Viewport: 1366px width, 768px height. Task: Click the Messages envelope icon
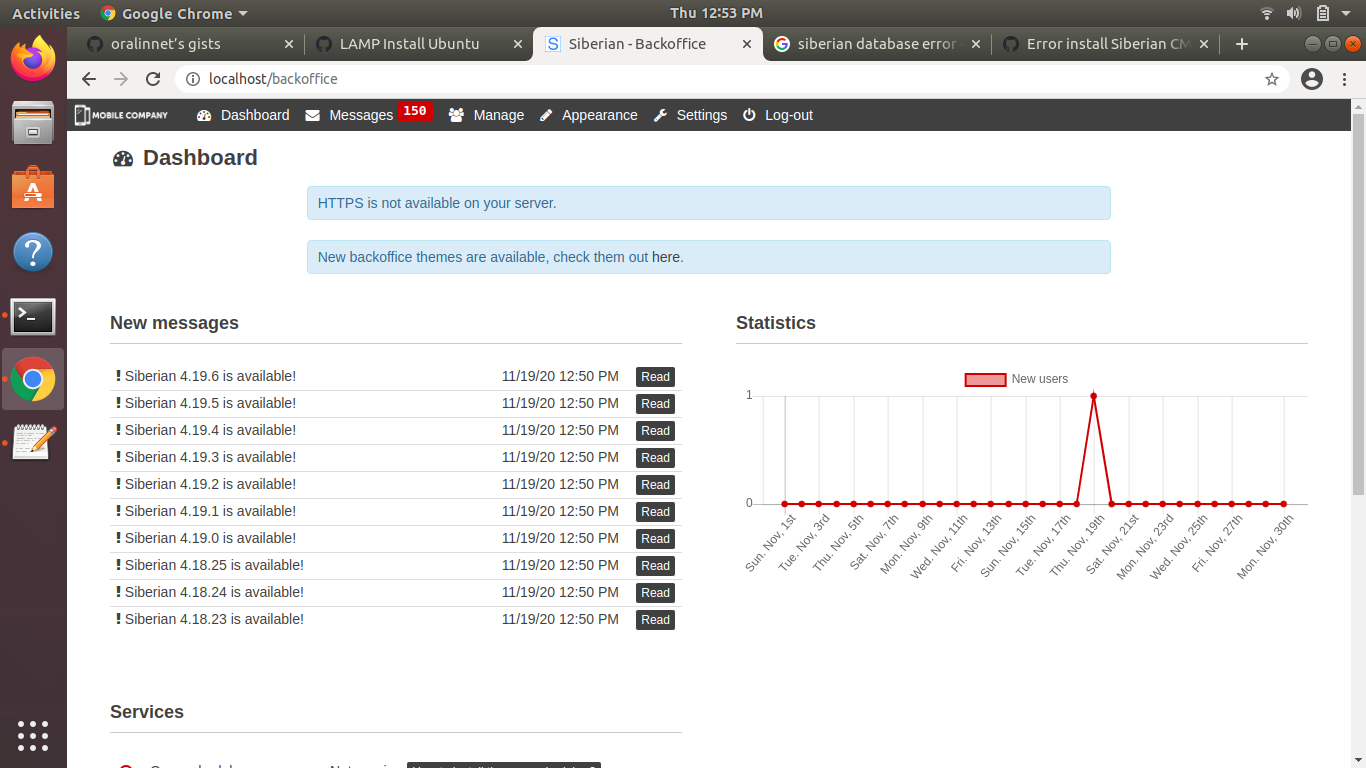[x=312, y=115]
